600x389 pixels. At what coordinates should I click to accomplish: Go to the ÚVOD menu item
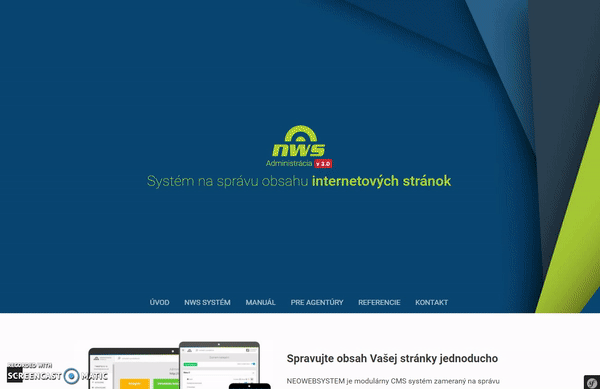(x=160, y=303)
